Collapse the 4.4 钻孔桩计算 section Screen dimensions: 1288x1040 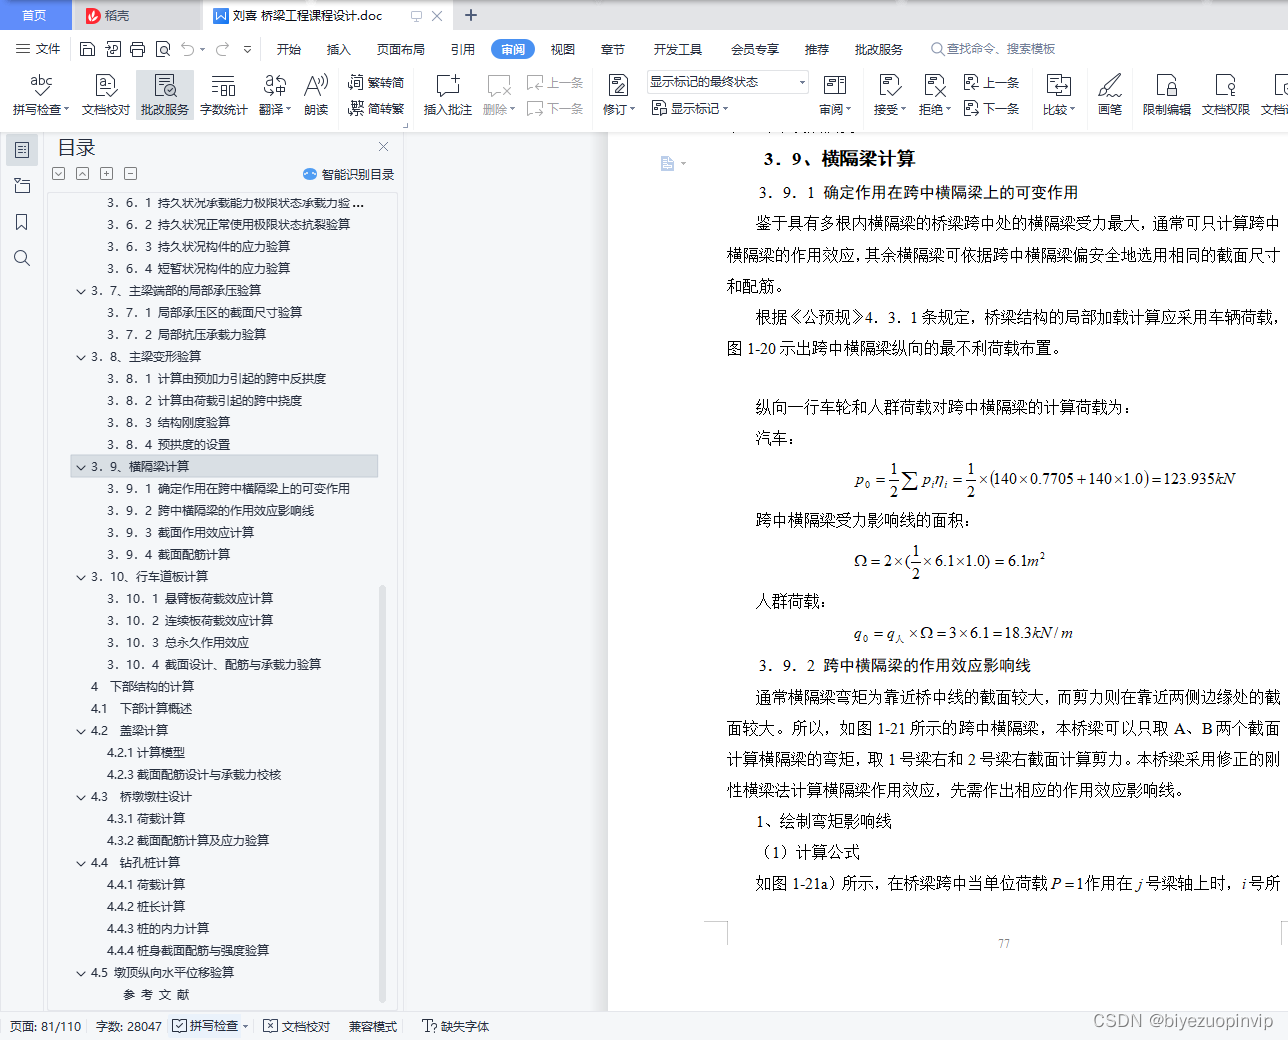tap(81, 863)
